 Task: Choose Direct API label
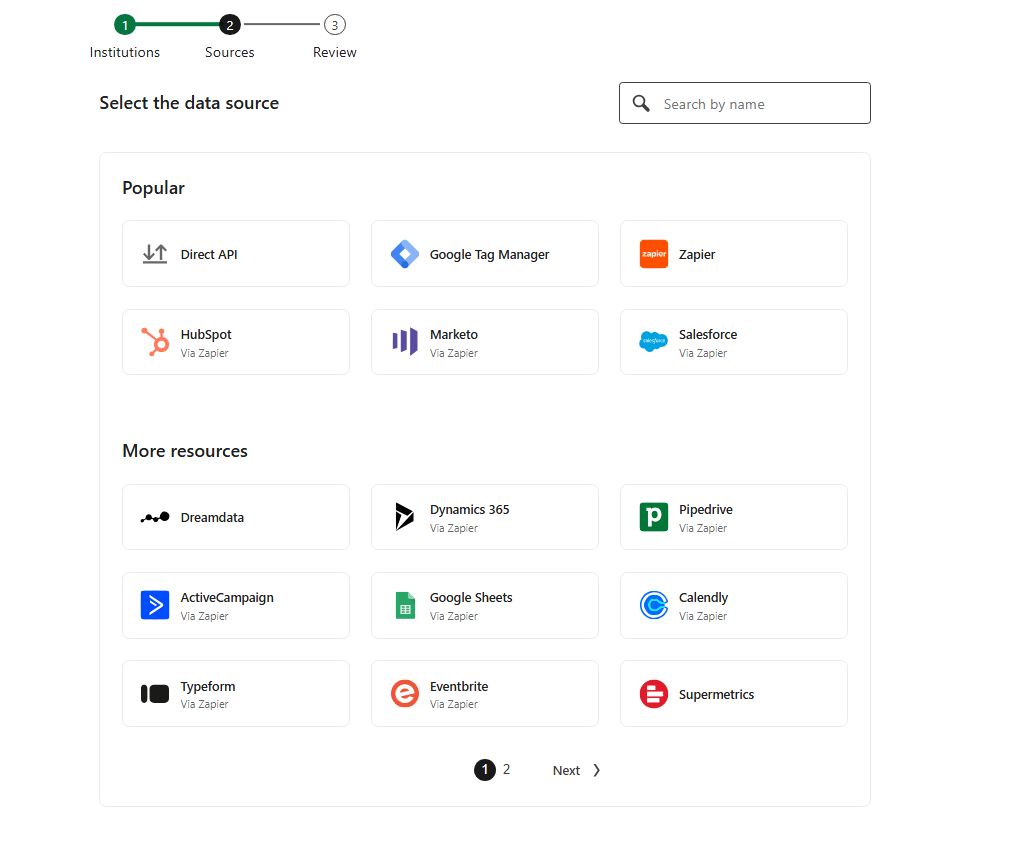(209, 255)
